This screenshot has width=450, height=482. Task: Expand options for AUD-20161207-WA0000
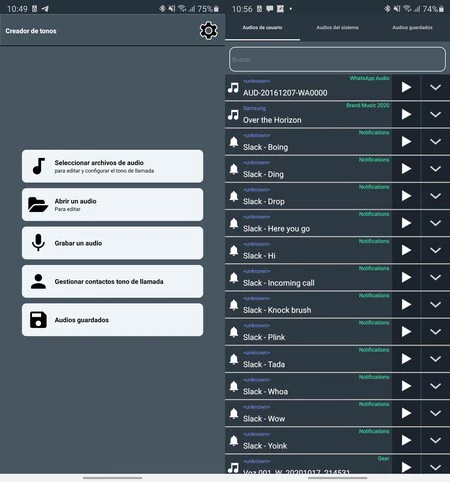[435, 87]
